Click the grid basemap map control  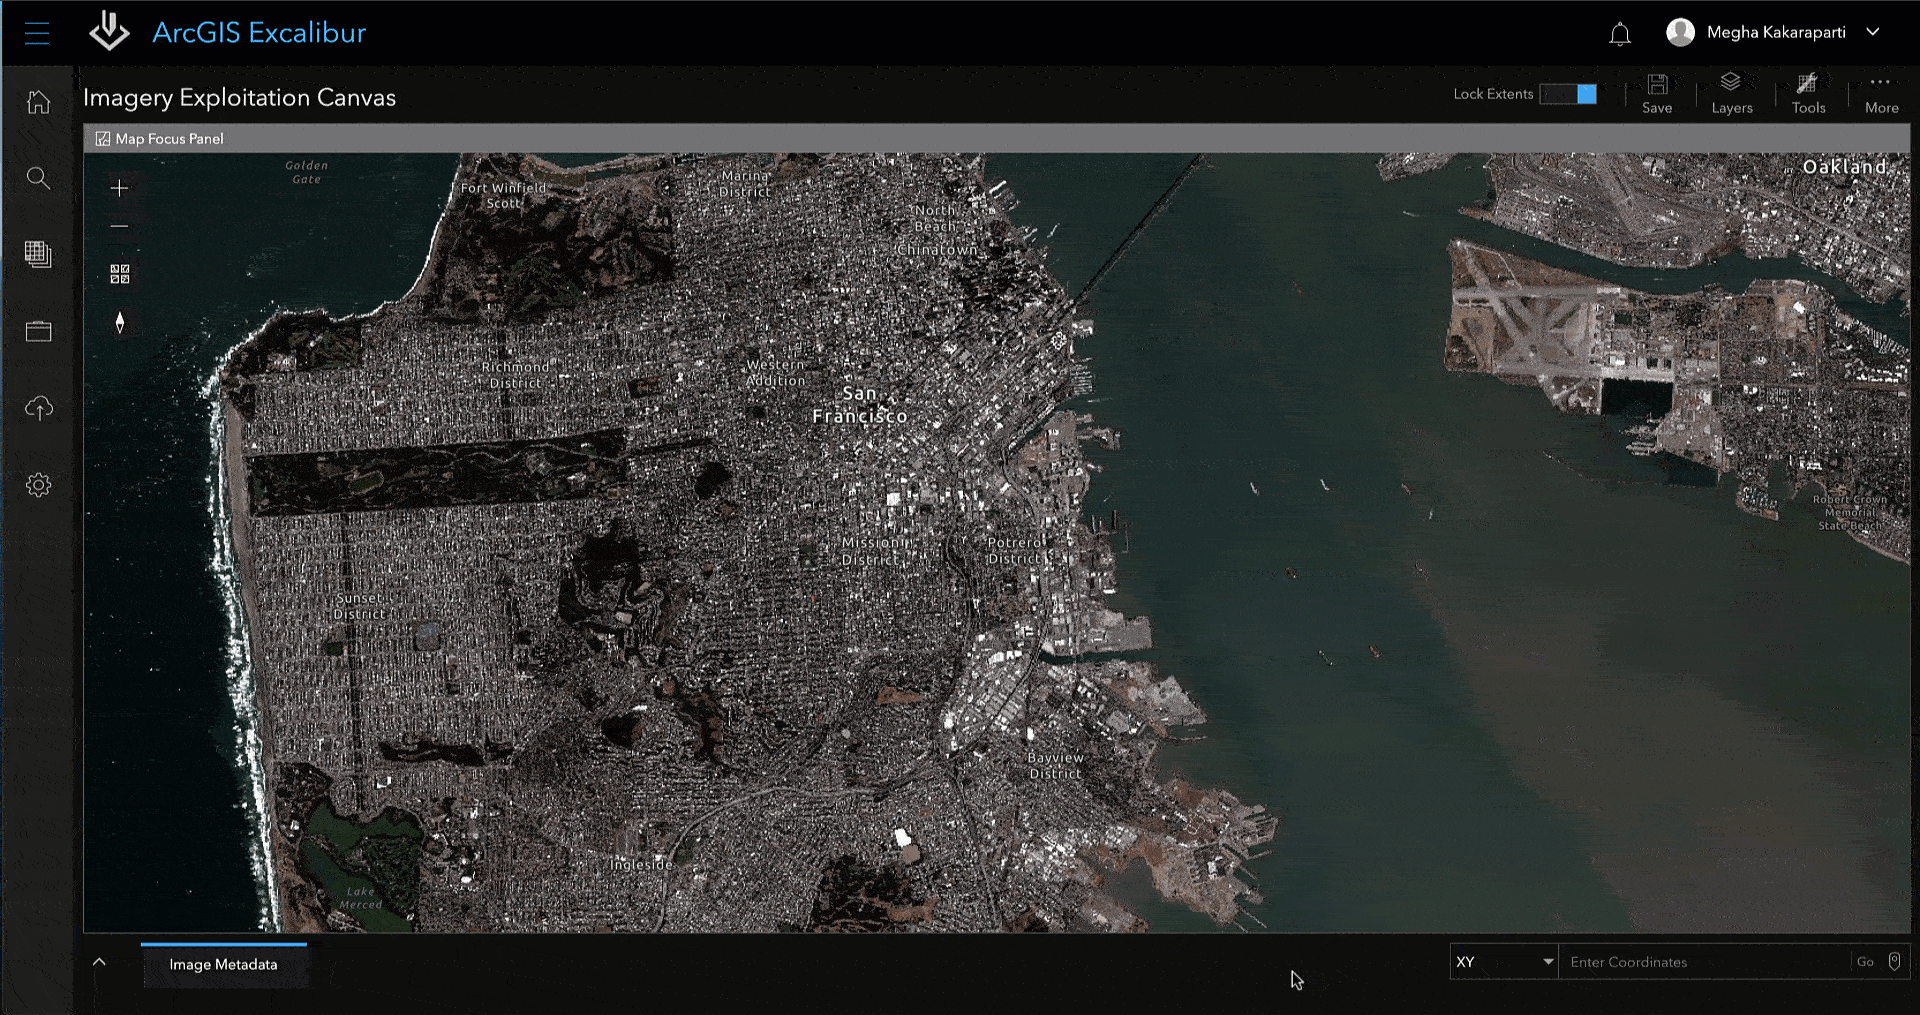120,274
